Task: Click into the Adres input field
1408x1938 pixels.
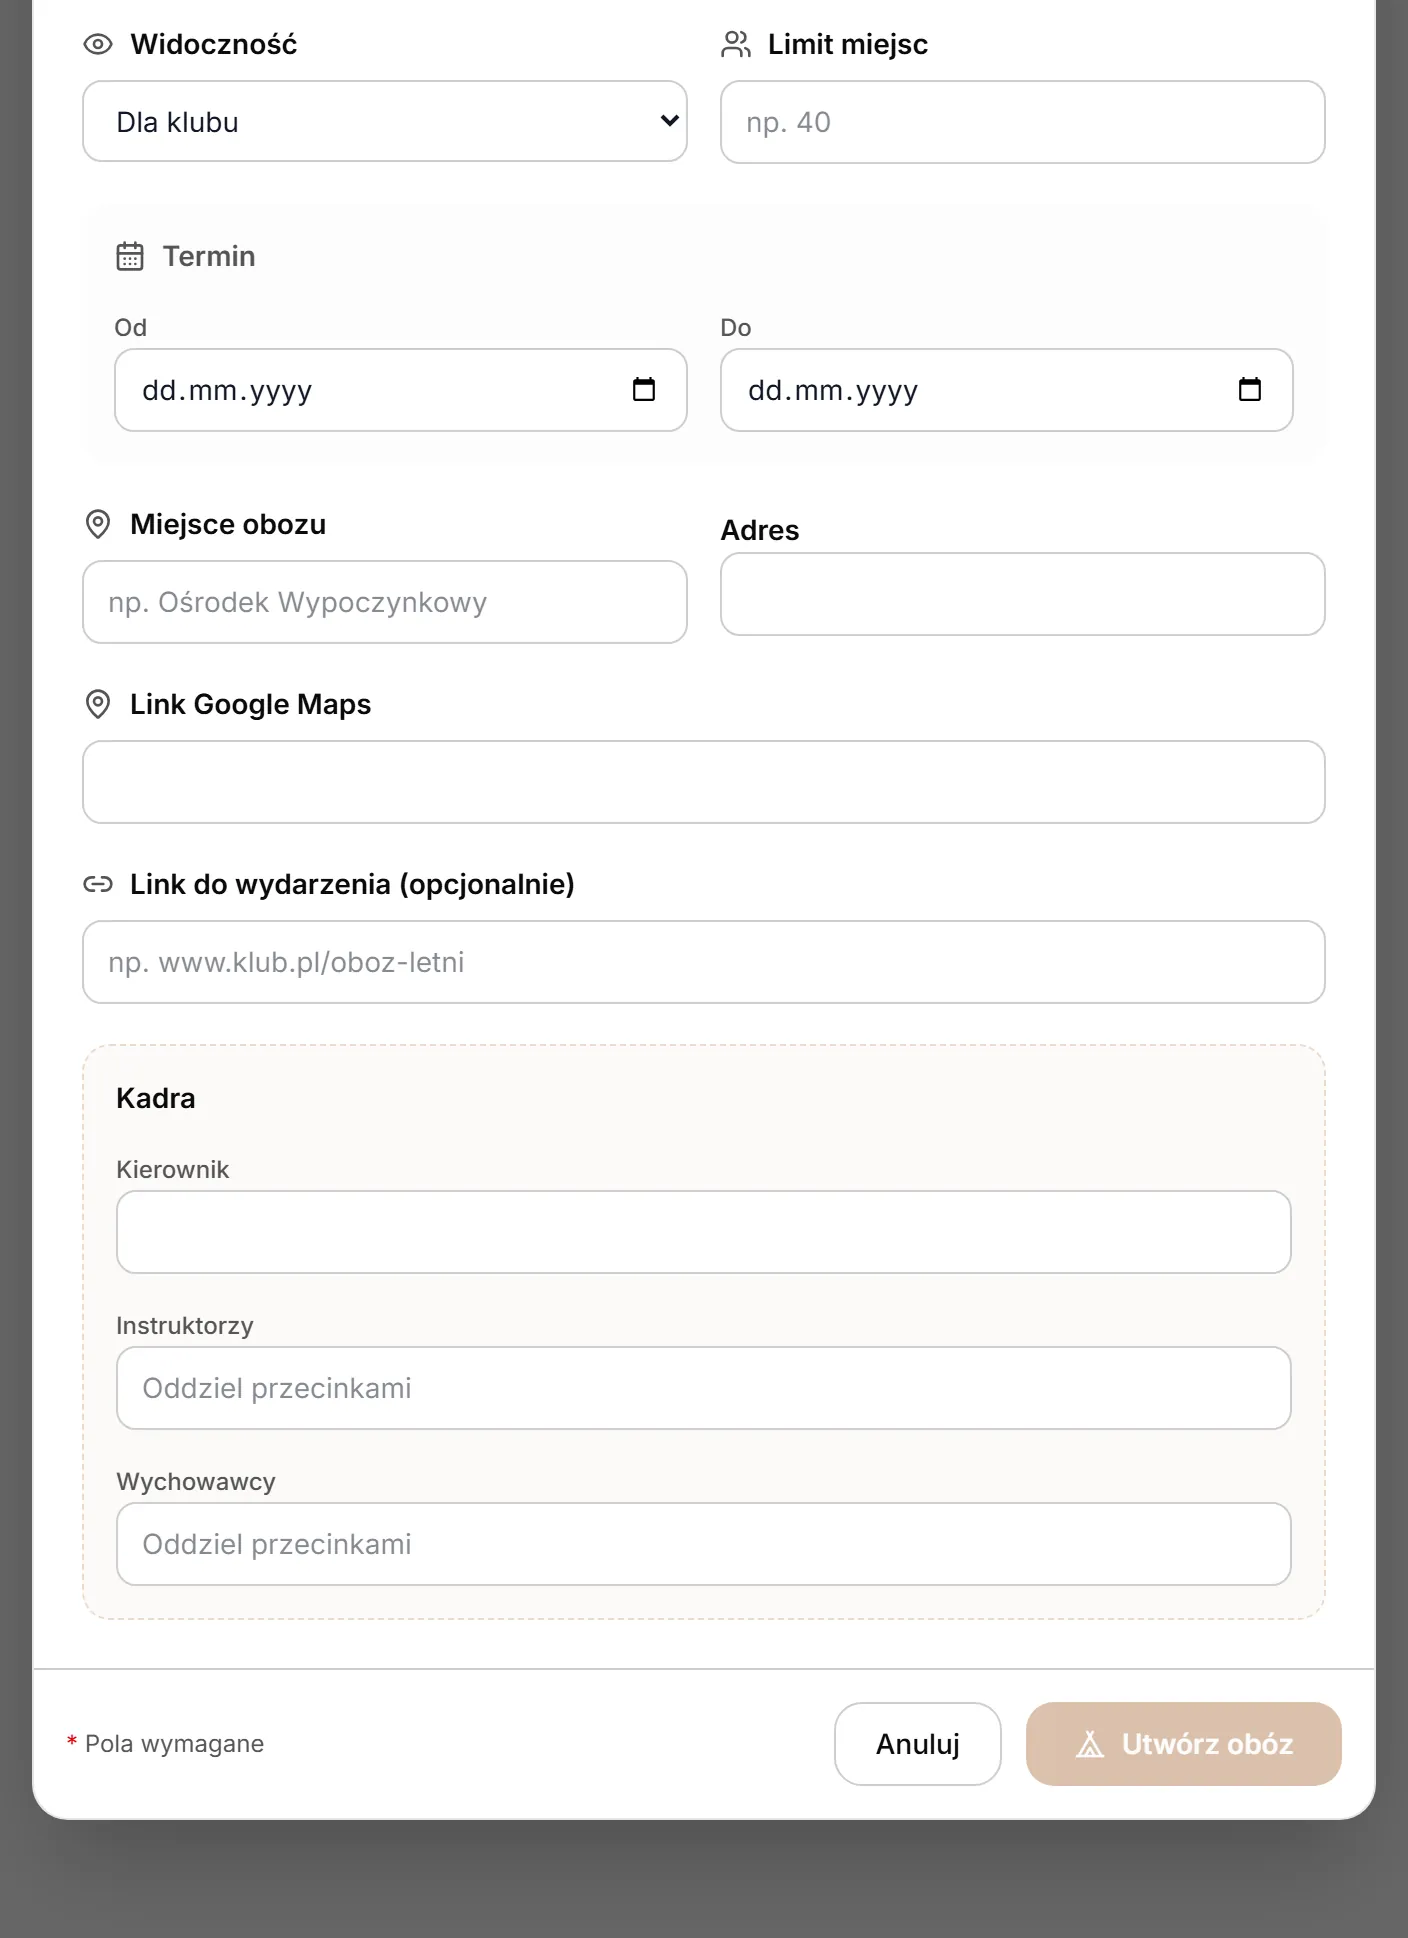Action: click(x=1023, y=594)
